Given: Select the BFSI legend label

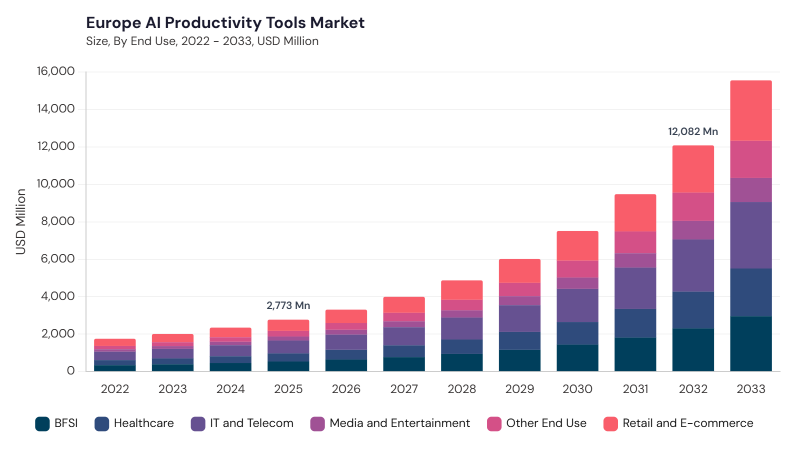Looking at the screenshot, I should pos(66,423).
